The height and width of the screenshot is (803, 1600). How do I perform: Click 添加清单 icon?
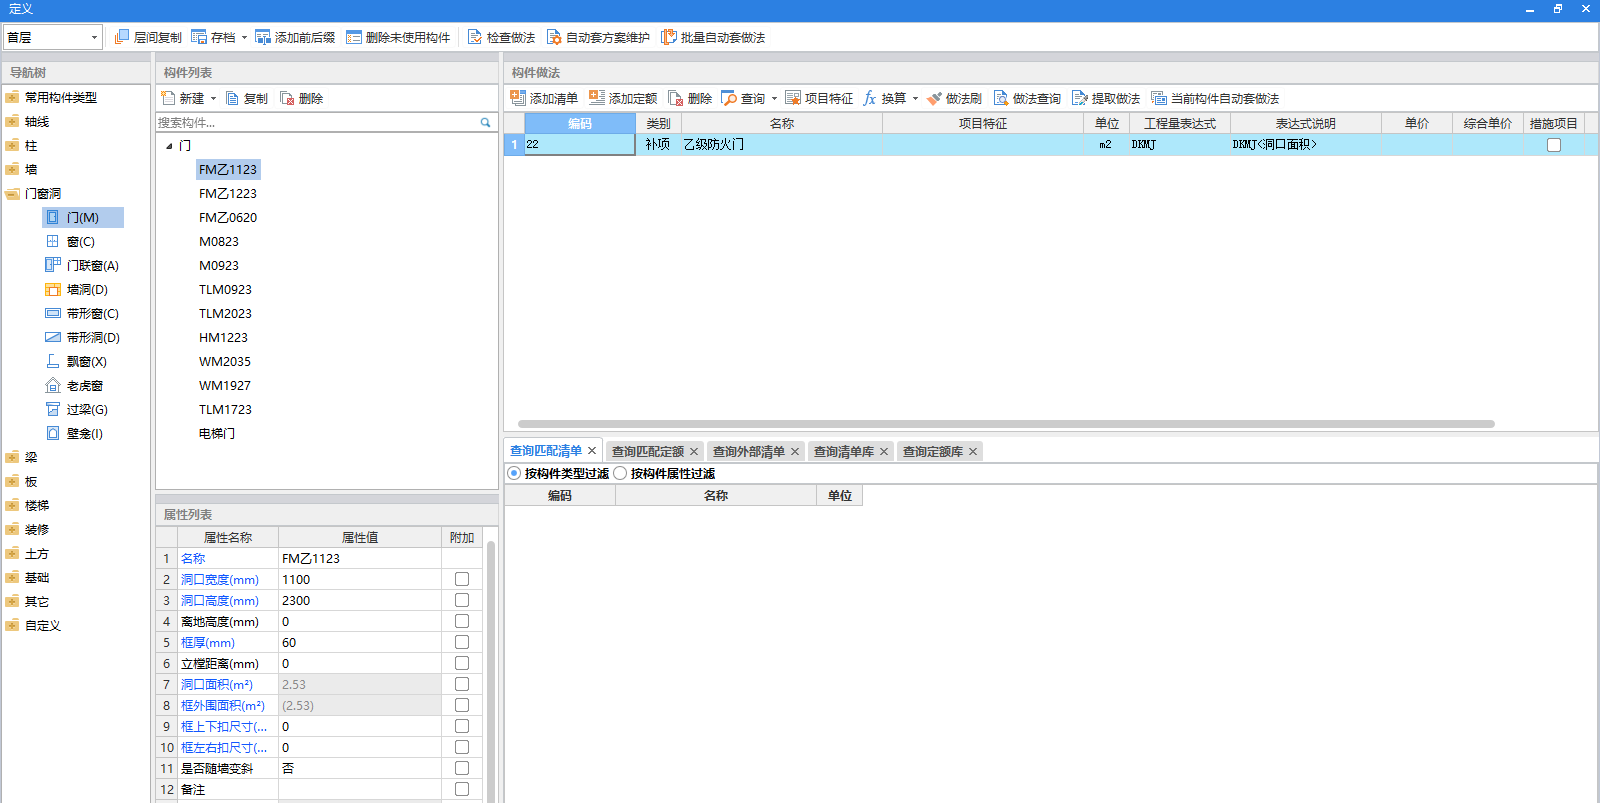pyautogui.click(x=518, y=98)
